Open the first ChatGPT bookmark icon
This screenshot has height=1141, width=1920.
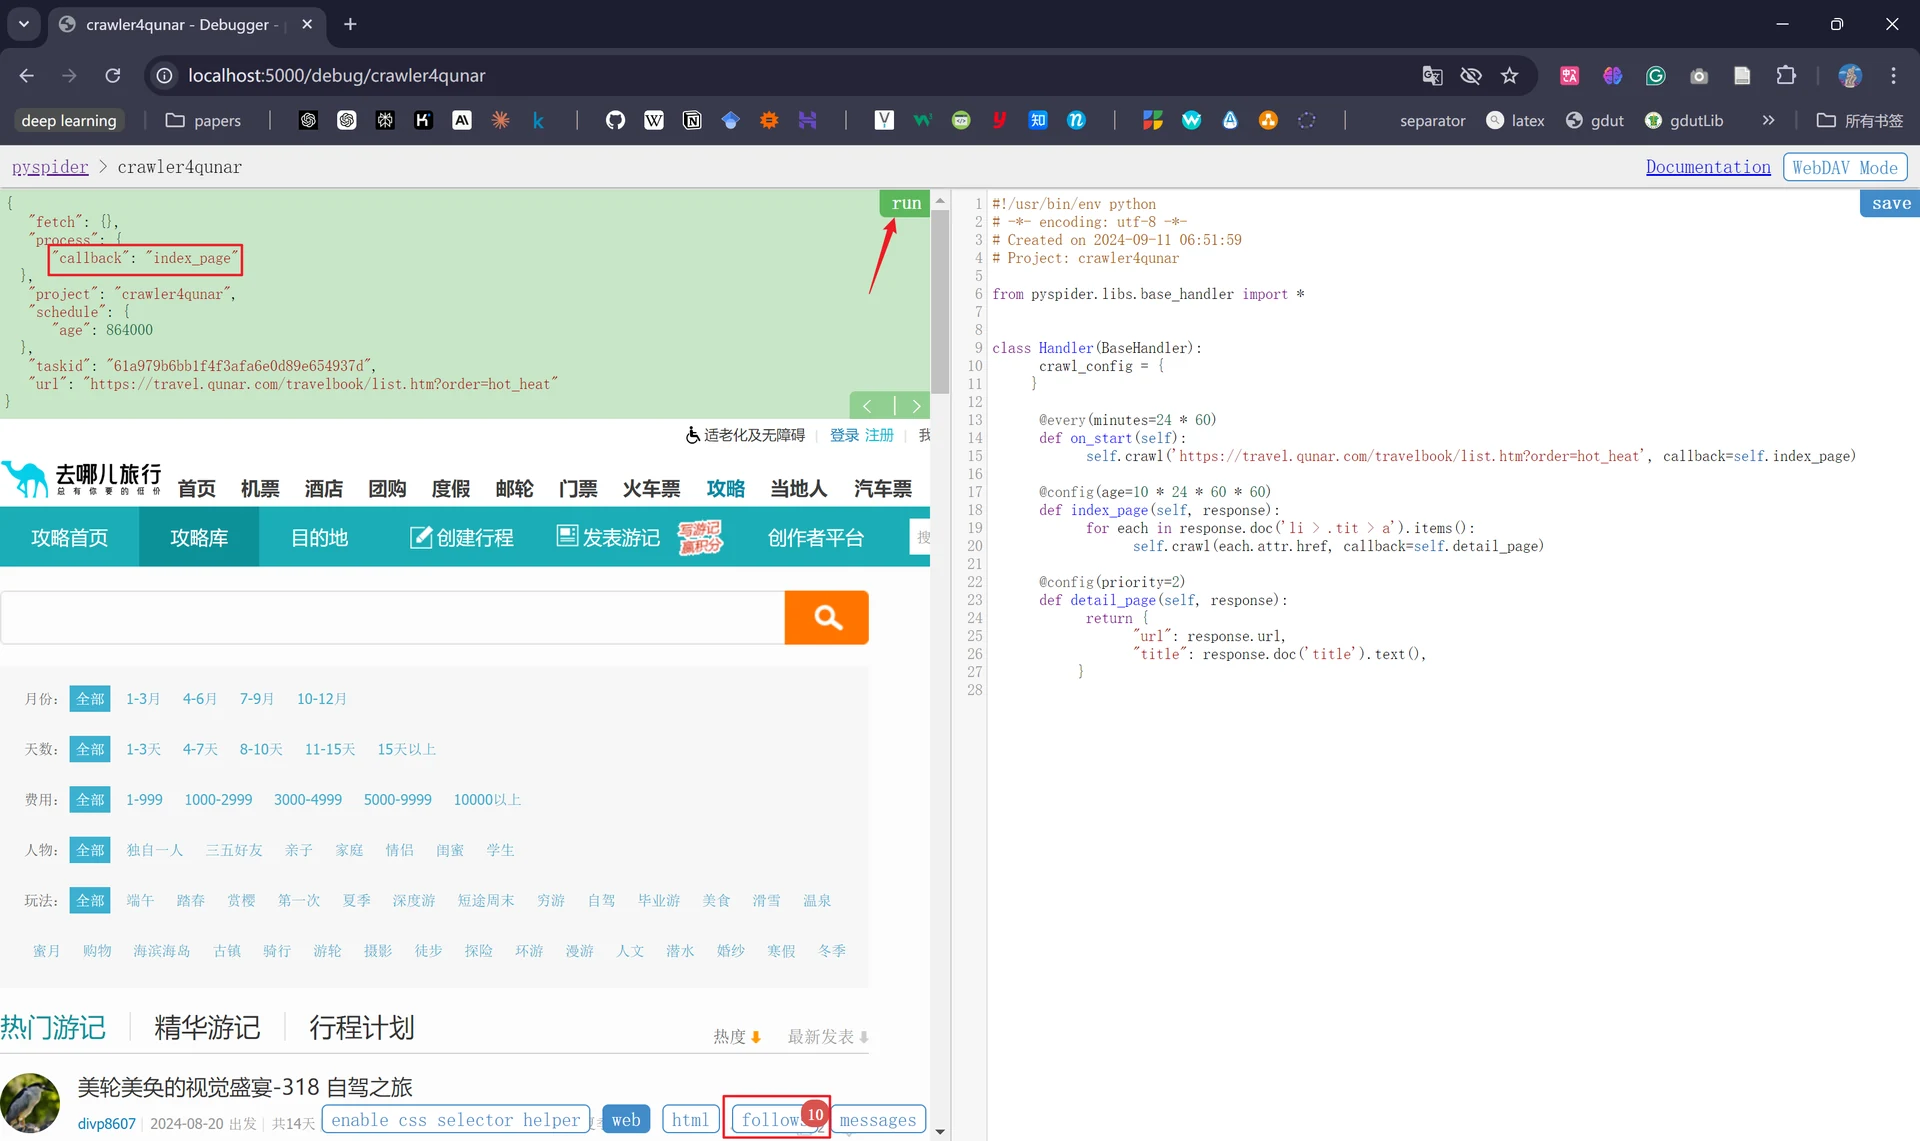[308, 120]
